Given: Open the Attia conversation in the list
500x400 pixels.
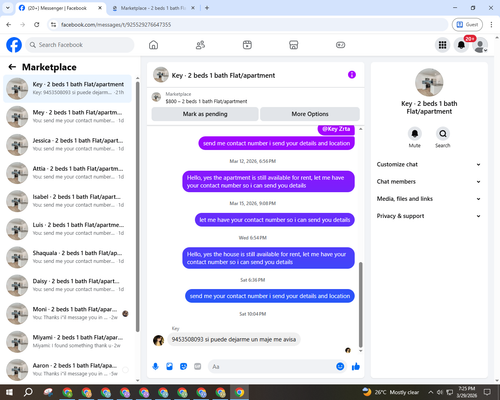Looking at the screenshot, I should point(67,173).
